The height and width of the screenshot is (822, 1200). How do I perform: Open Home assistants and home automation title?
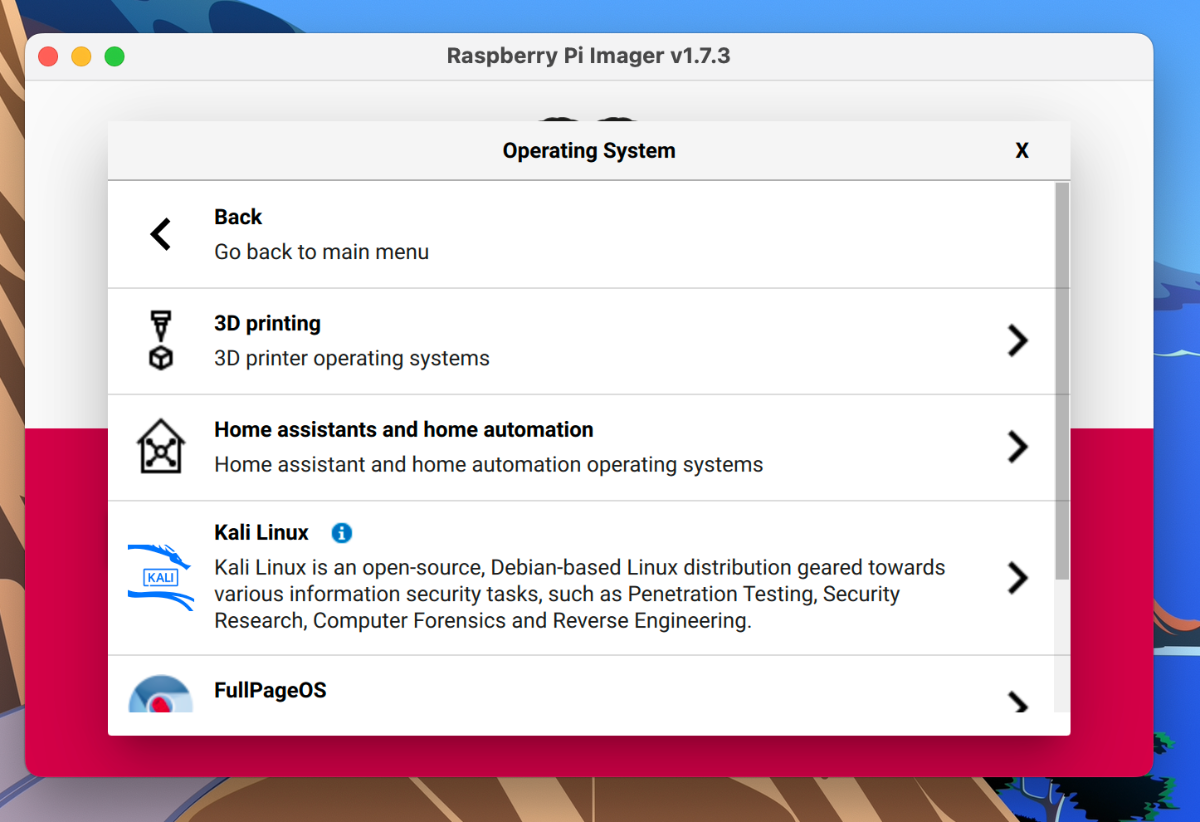click(x=404, y=430)
